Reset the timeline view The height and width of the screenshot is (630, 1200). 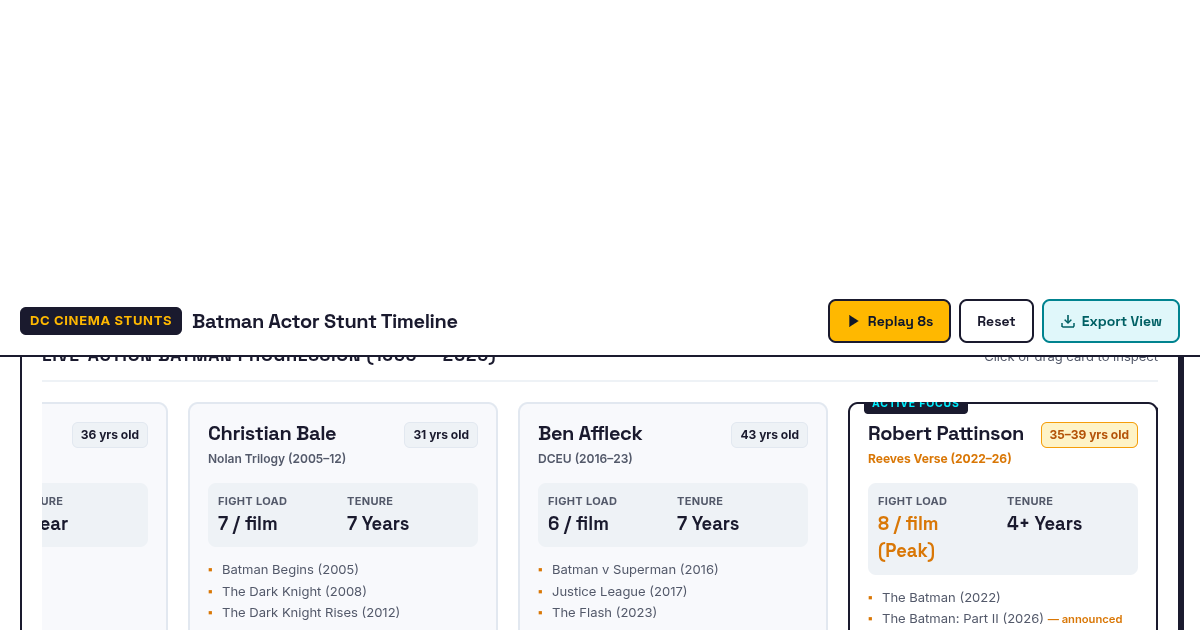(996, 321)
